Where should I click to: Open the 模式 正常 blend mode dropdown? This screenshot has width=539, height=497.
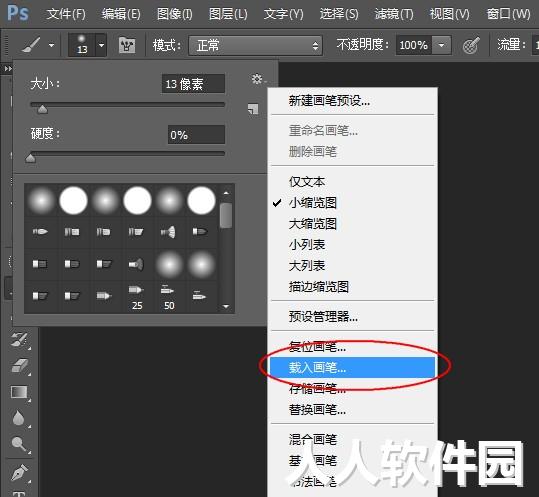(255, 45)
